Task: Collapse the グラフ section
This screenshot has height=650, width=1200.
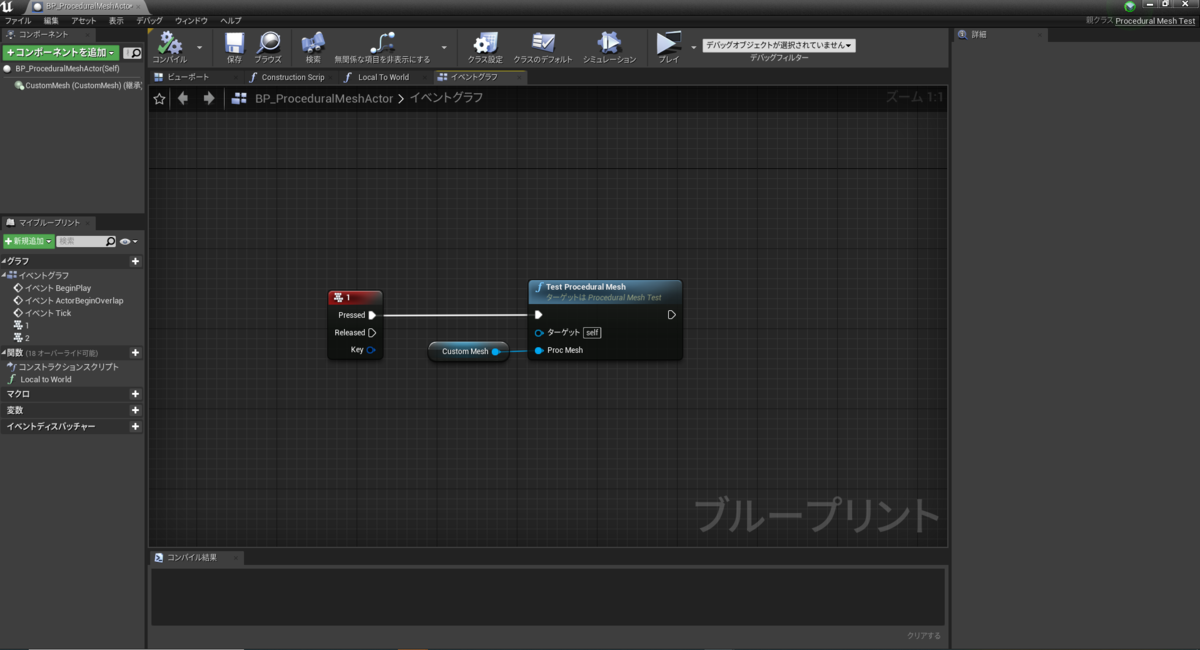Action: pos(4,261)
